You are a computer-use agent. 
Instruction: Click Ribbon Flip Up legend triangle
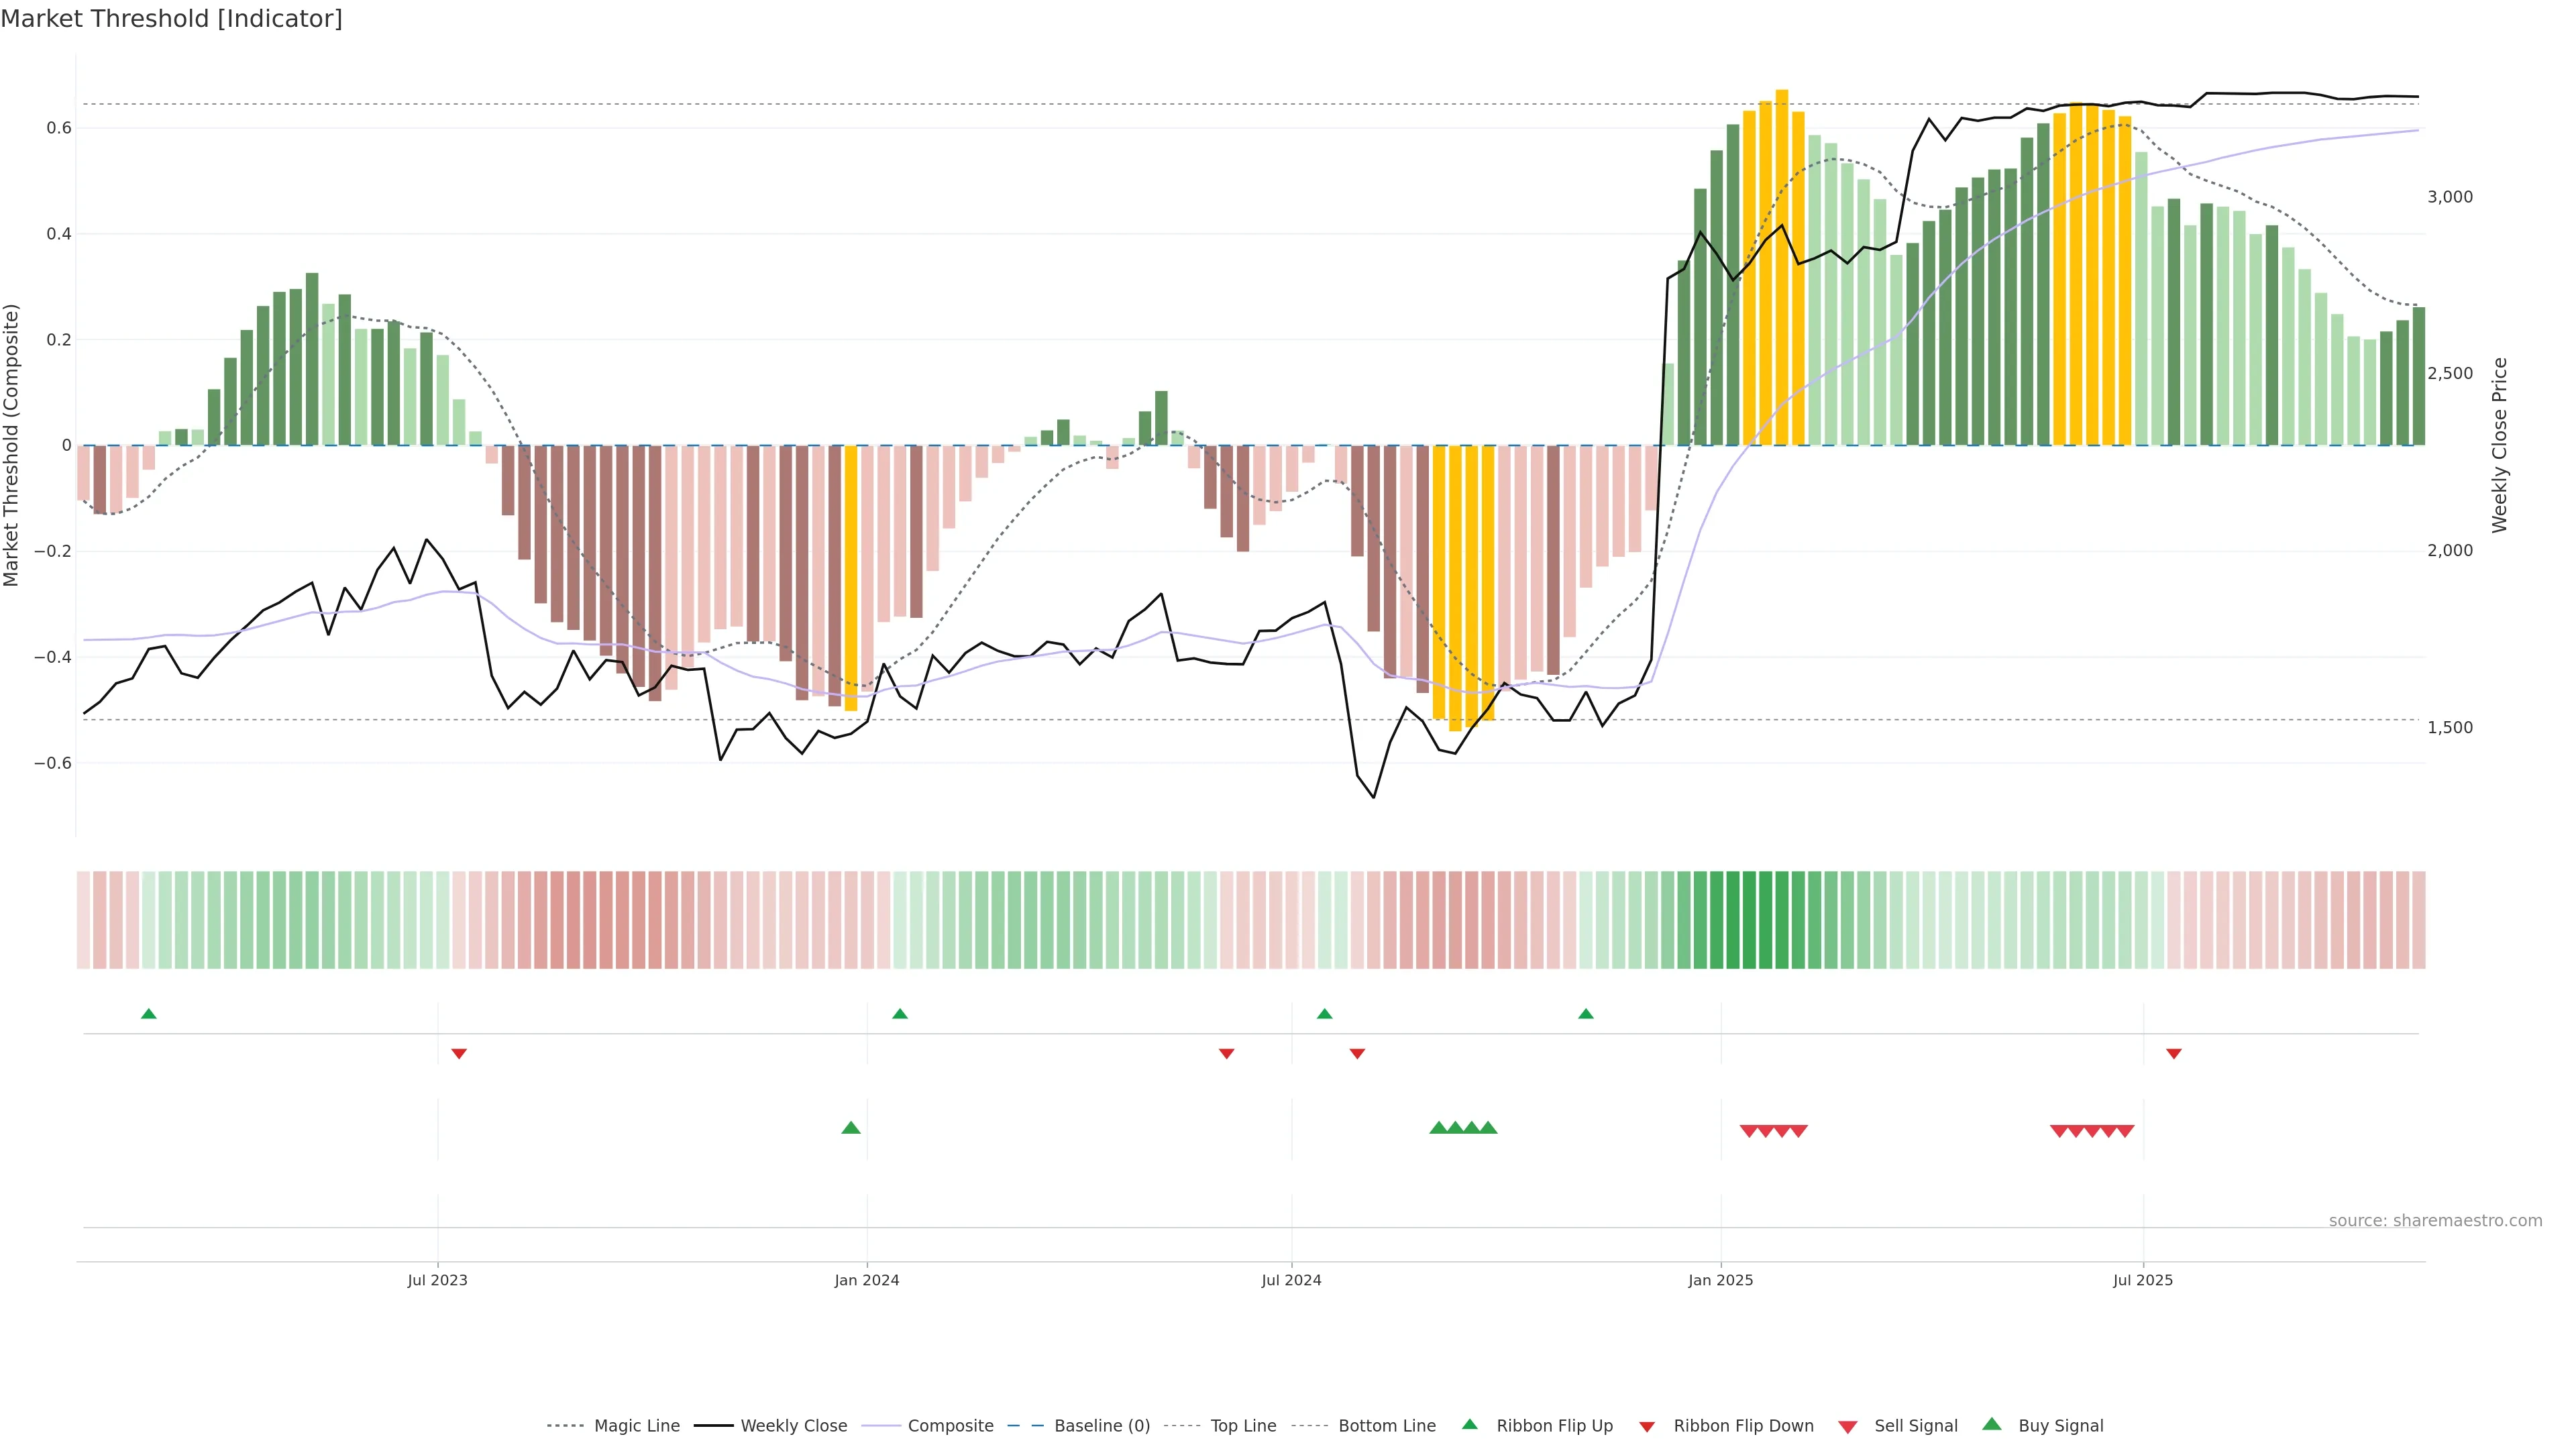(1470, 1424)
